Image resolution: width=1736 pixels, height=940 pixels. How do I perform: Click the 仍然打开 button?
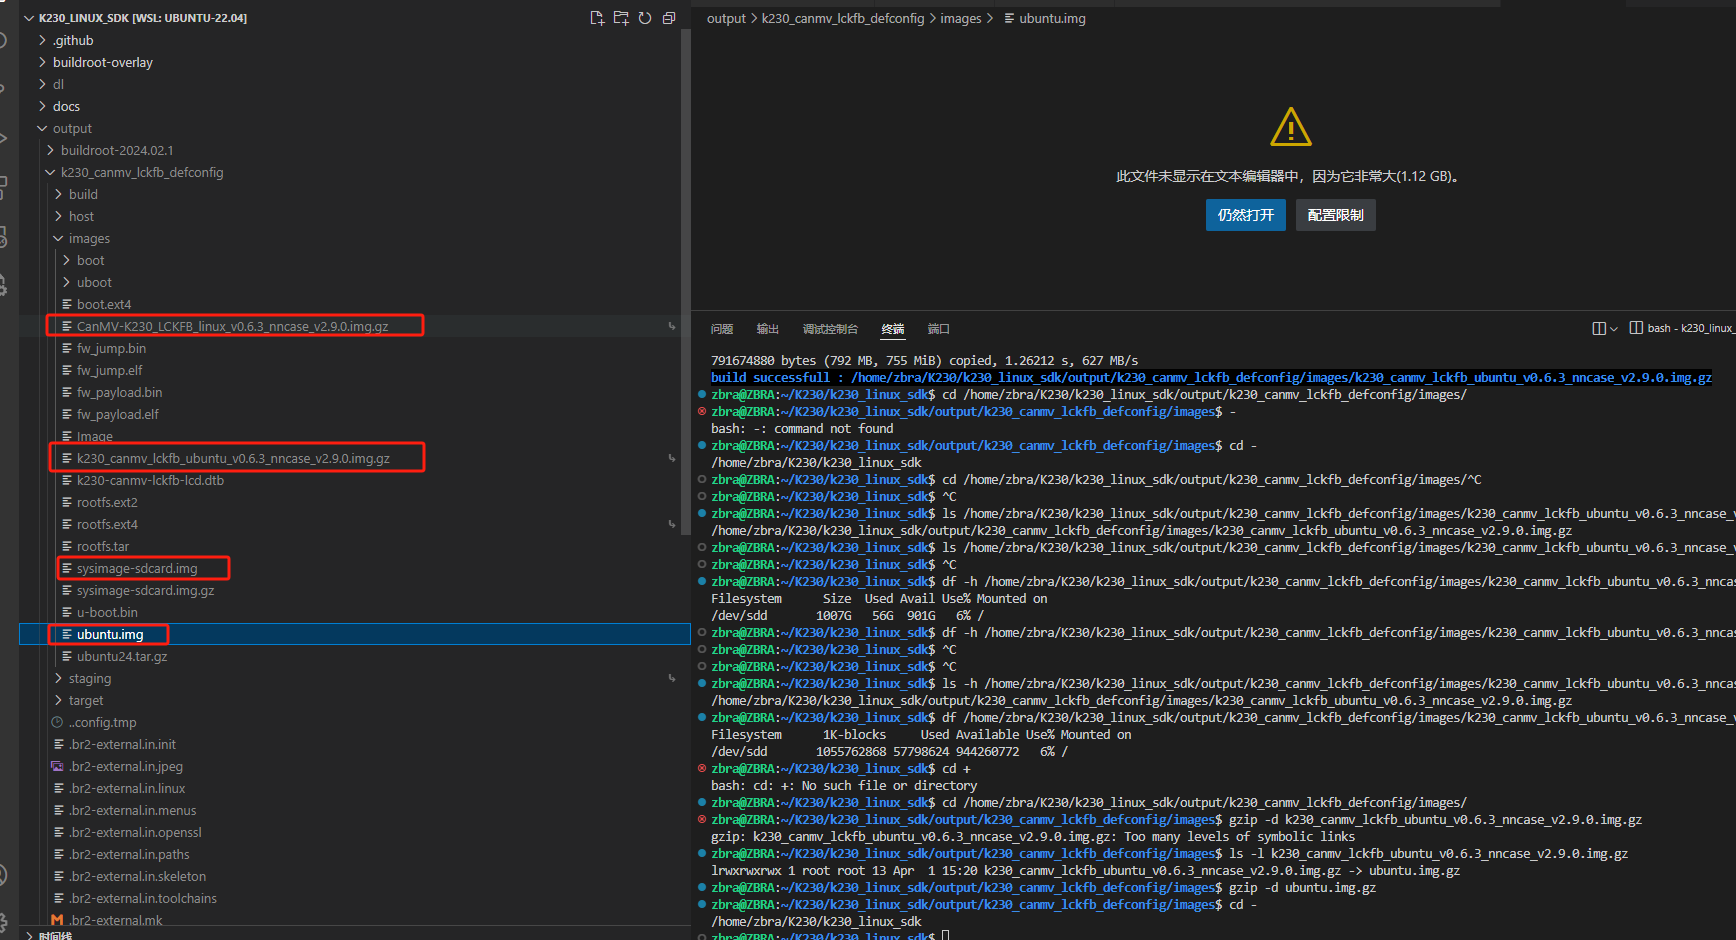1246,215
